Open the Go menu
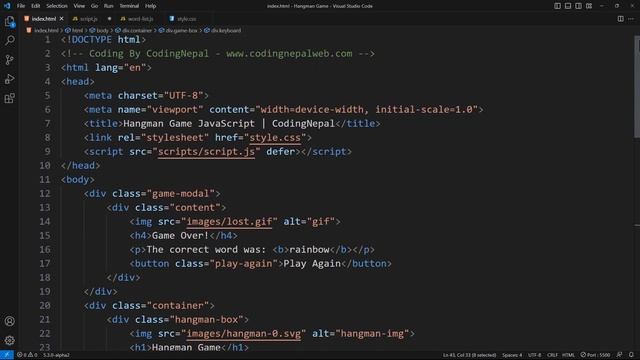This screenshot has width=640, height=360. click(x=94, y=6)
